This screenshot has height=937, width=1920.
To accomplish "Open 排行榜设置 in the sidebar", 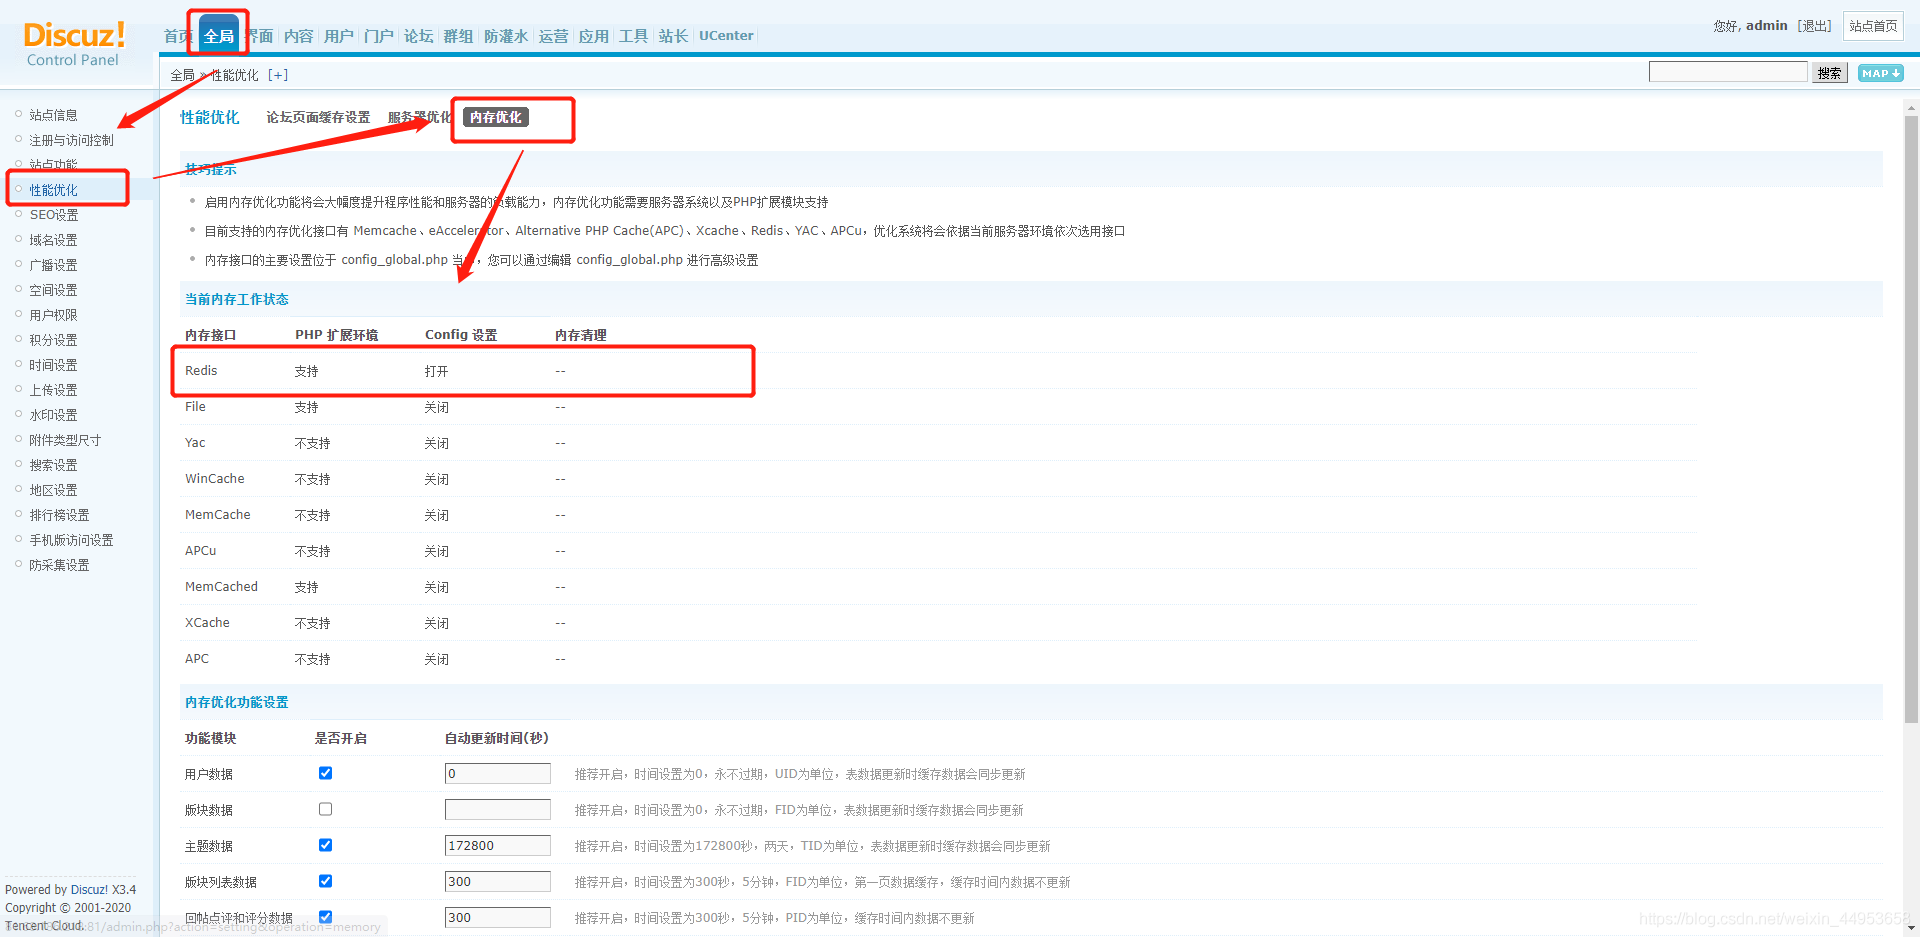I will [x=60, y=515].
